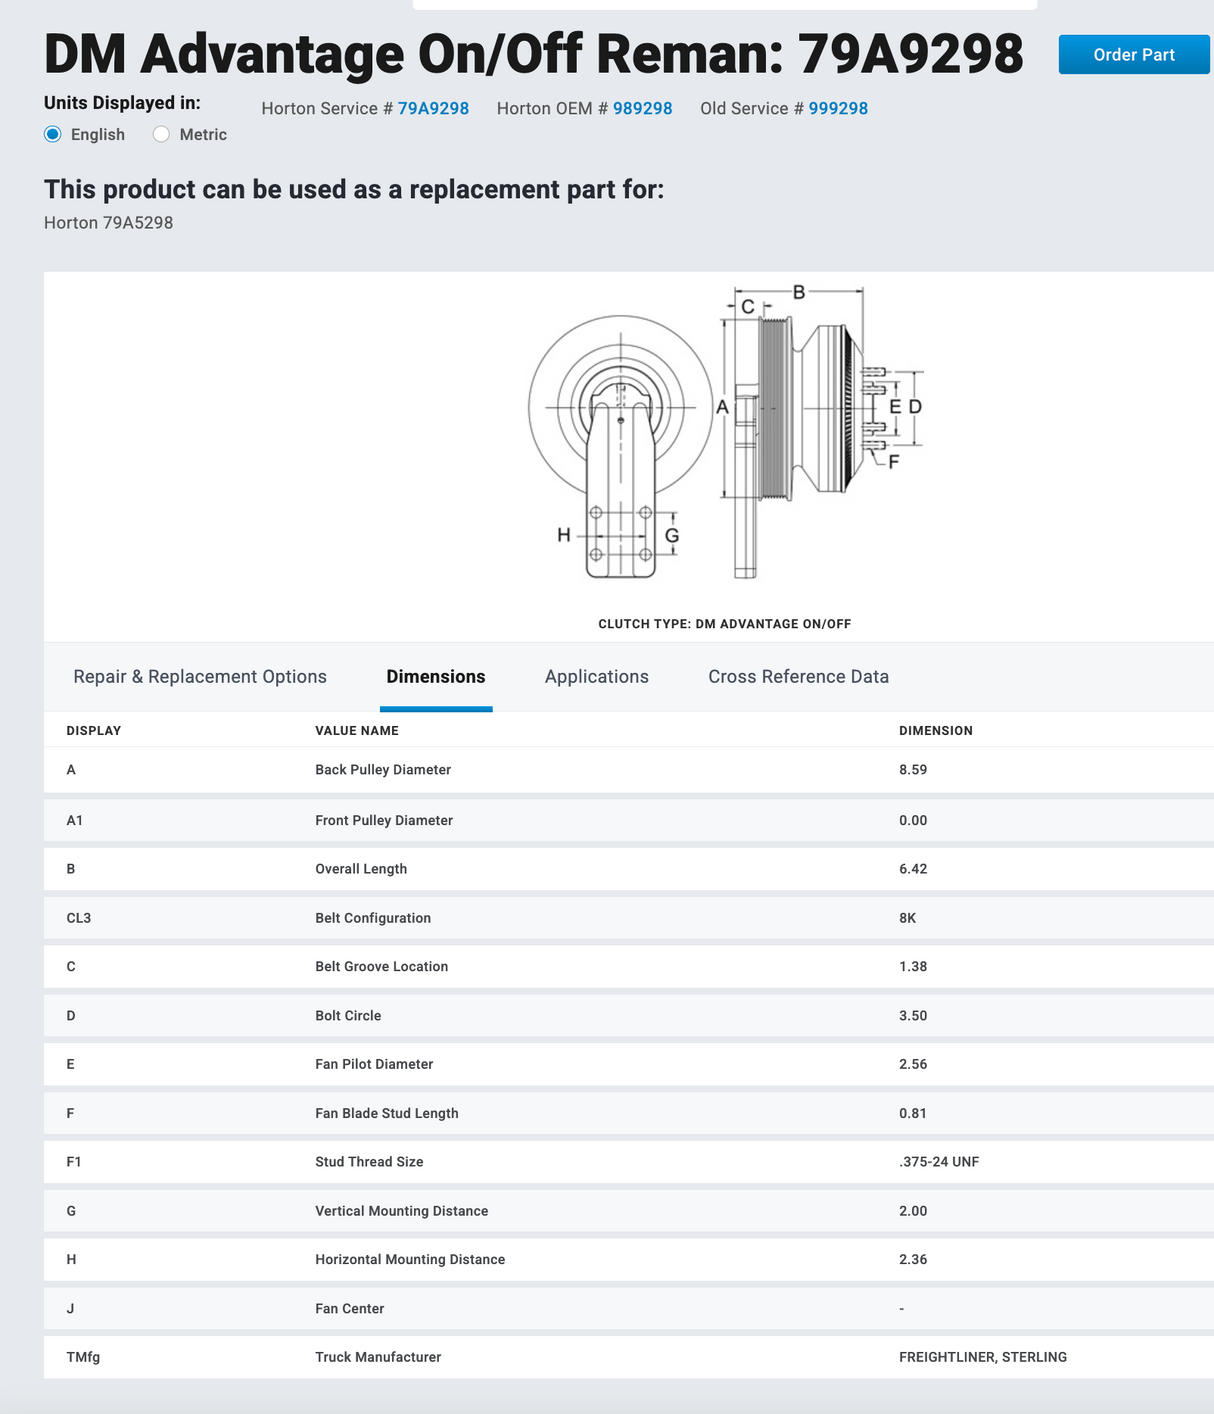The image size is (1214, 1414).
Task: Click the Order Part button
Action: (1133, 55)
